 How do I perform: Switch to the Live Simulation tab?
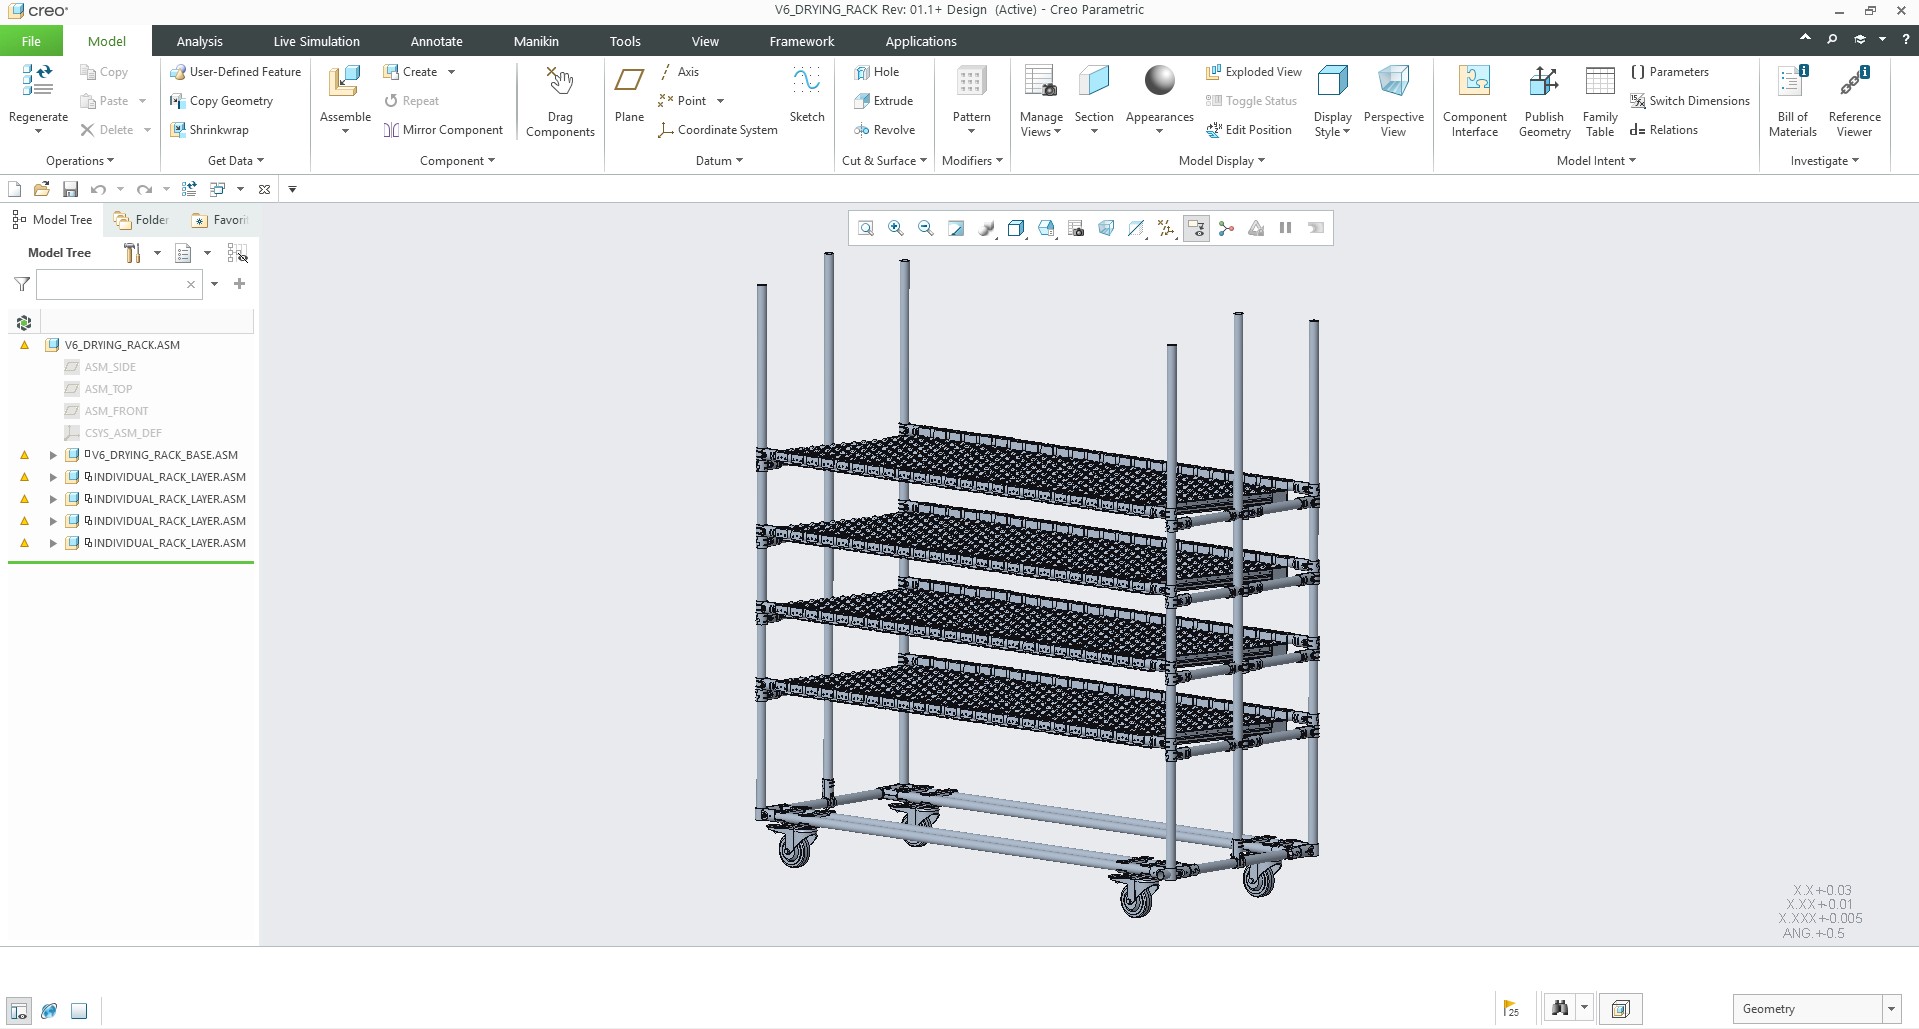[316, 41]
